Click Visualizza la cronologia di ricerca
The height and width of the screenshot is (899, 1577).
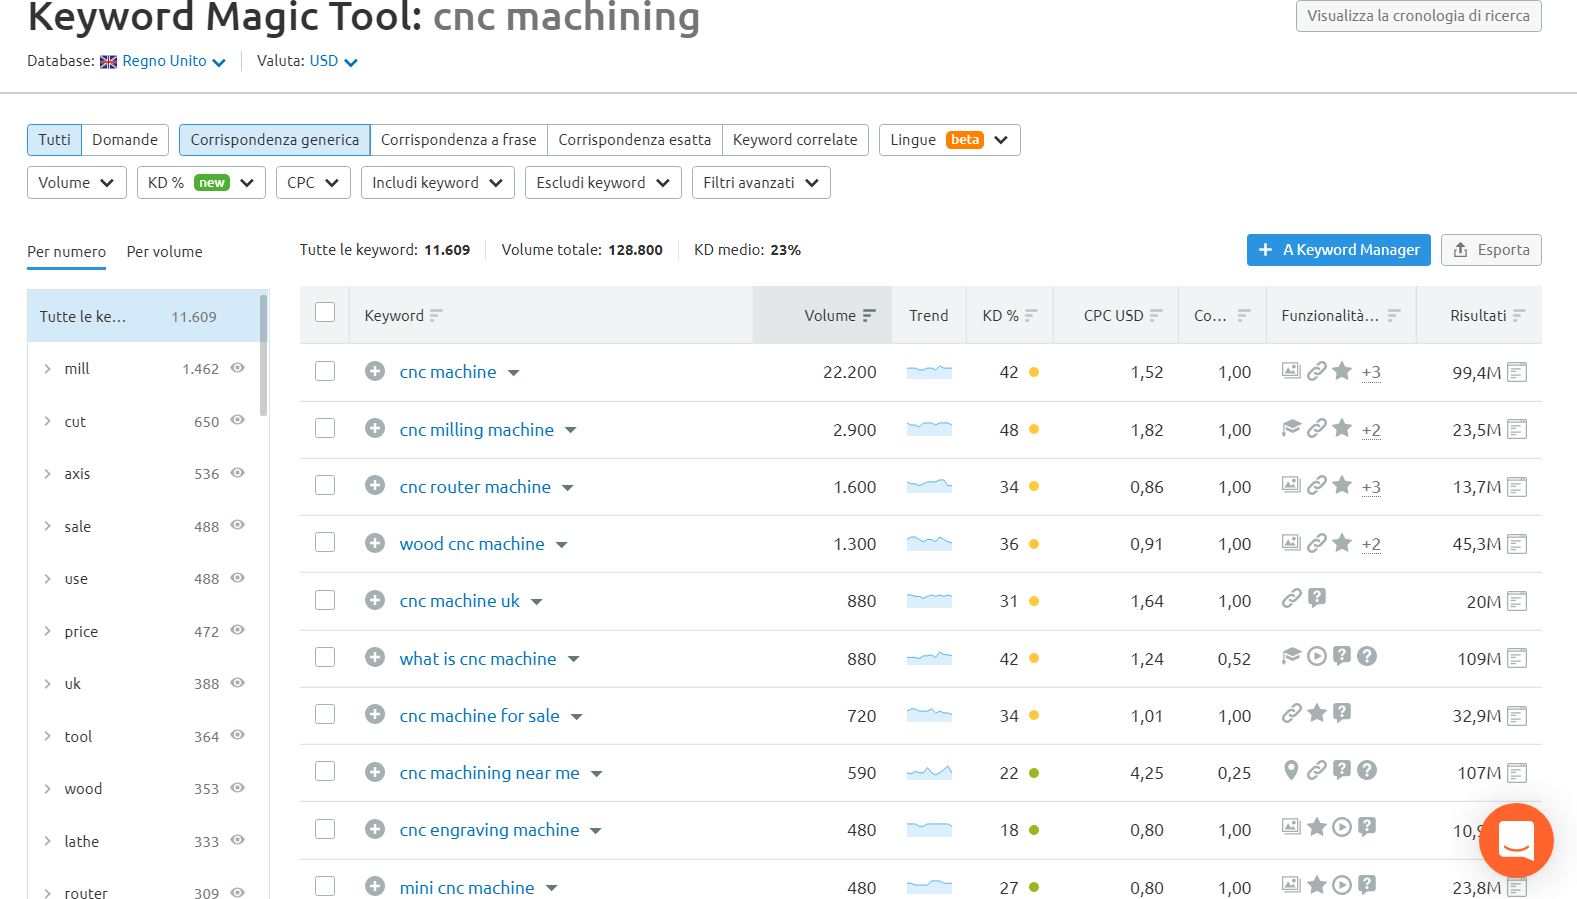tap(1418, 16)
